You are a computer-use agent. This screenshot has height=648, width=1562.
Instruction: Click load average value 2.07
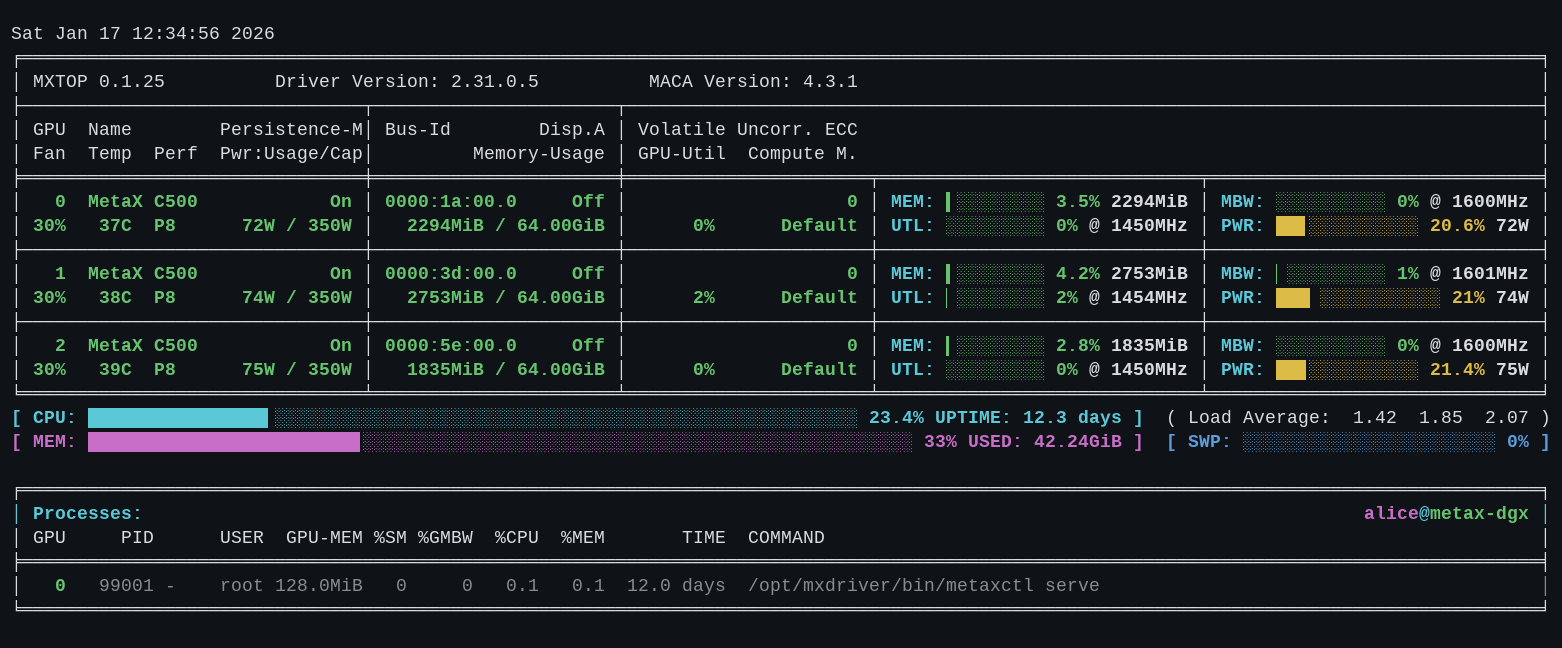point(1506,418)
